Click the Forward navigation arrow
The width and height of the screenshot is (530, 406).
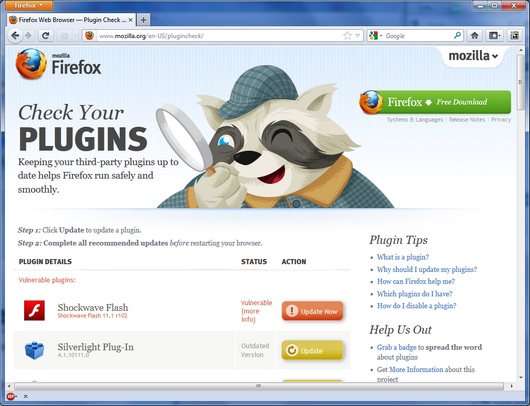(x=28, y=35)
